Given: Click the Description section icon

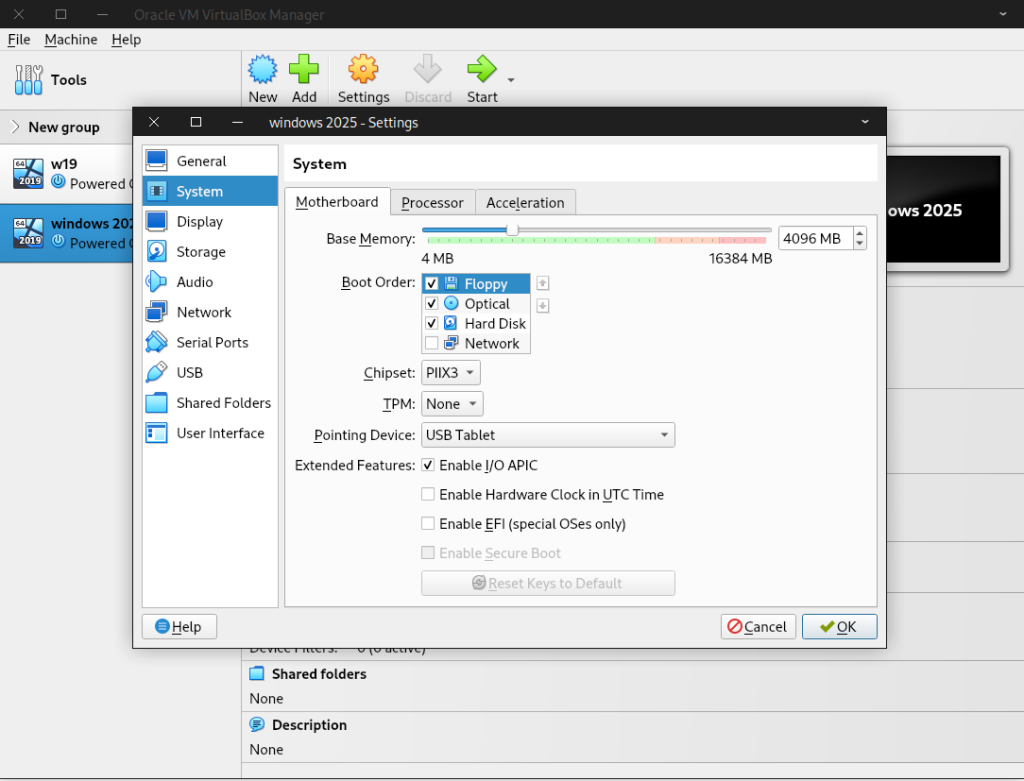Looking at the screenshot, I should (x=257, y=724).
